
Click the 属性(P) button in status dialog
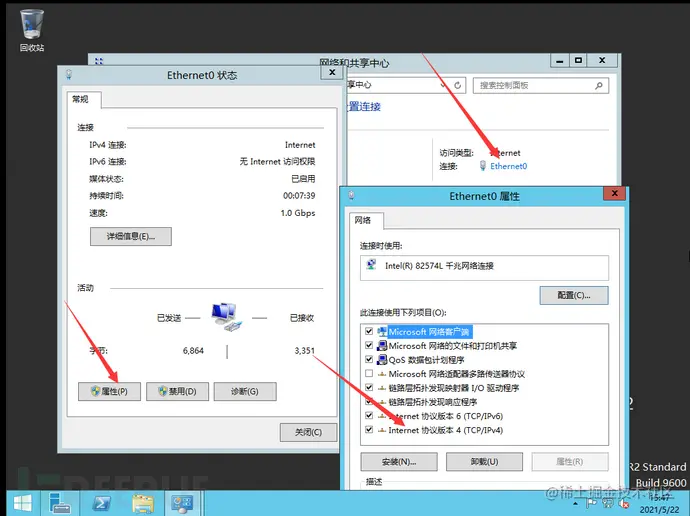[110, 391]
